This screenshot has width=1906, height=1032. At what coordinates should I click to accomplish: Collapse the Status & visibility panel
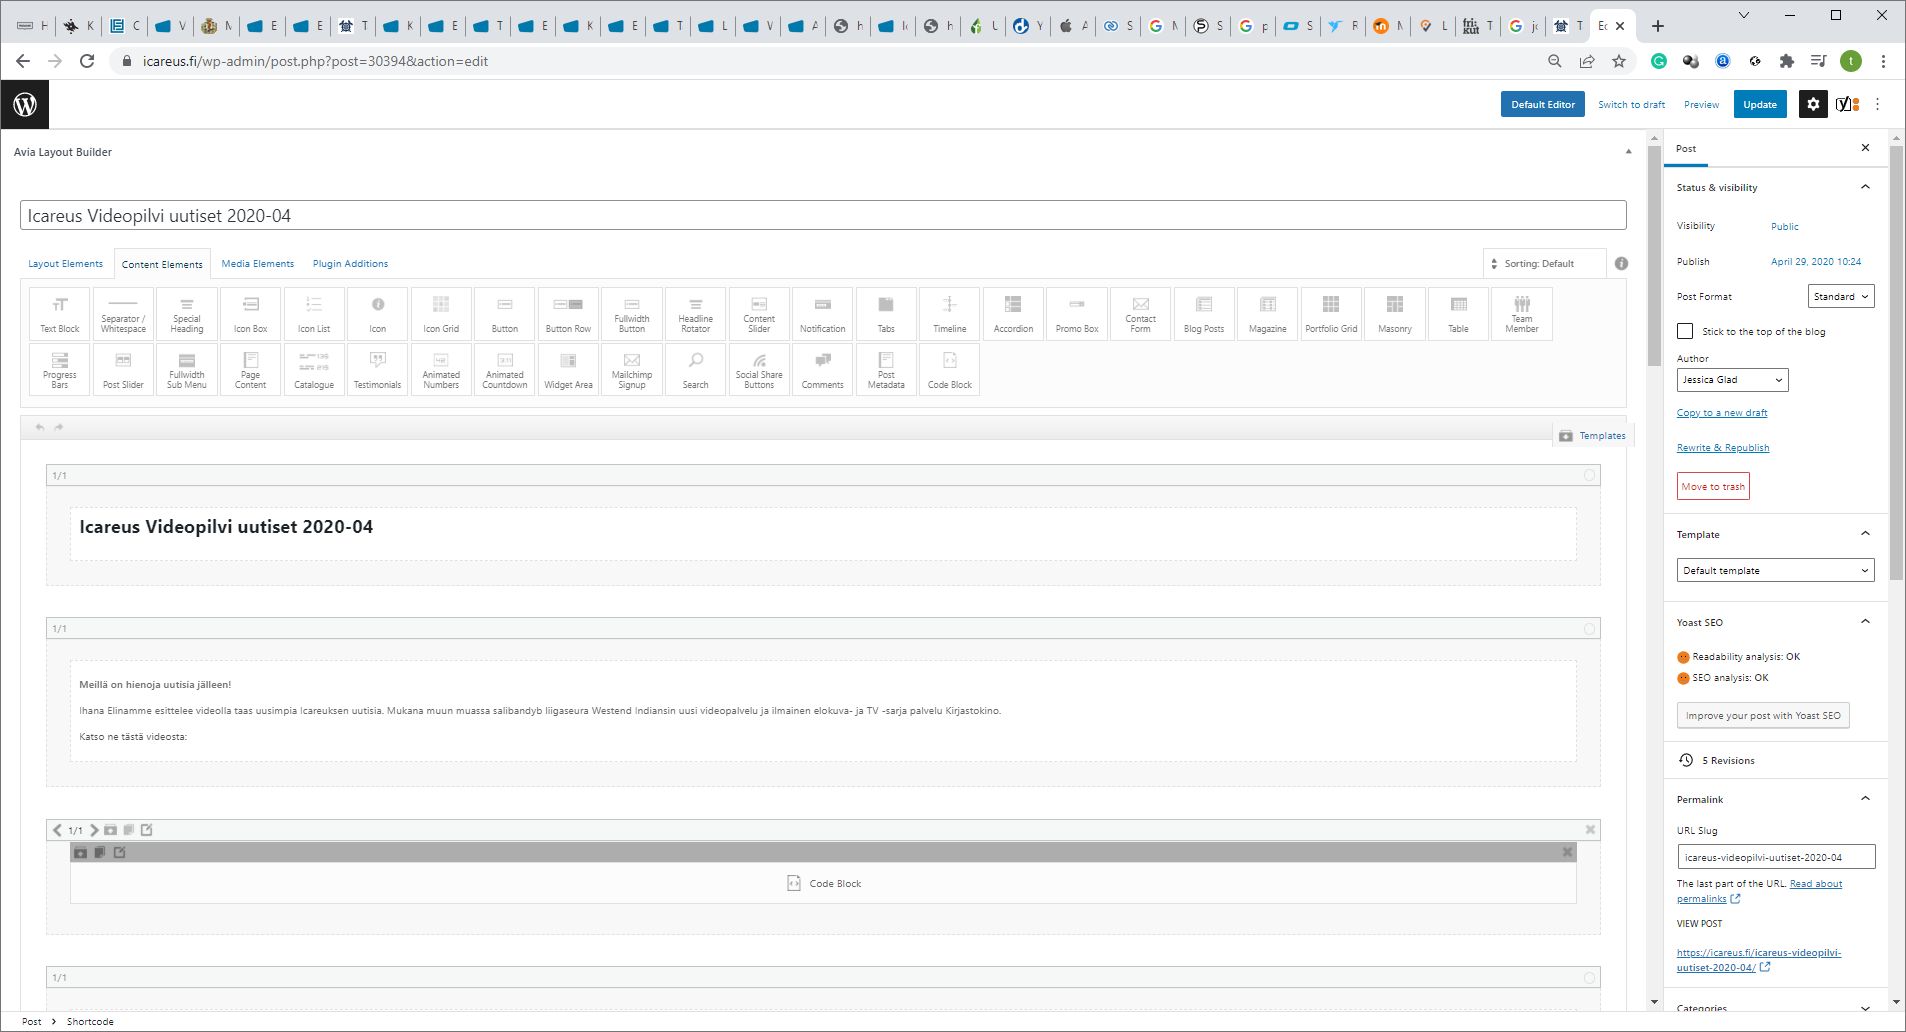[x=1865, y=187]
